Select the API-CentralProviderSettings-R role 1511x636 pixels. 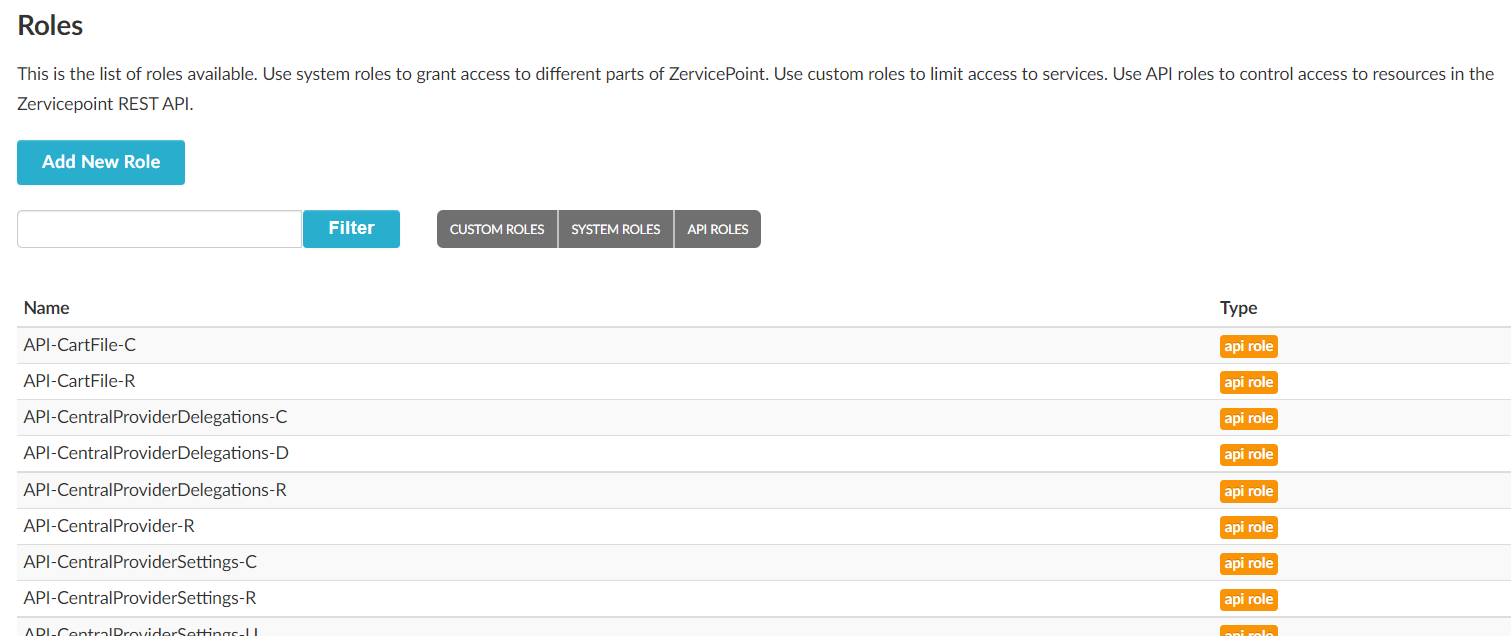pyautogui.click(x=140, y=598)
